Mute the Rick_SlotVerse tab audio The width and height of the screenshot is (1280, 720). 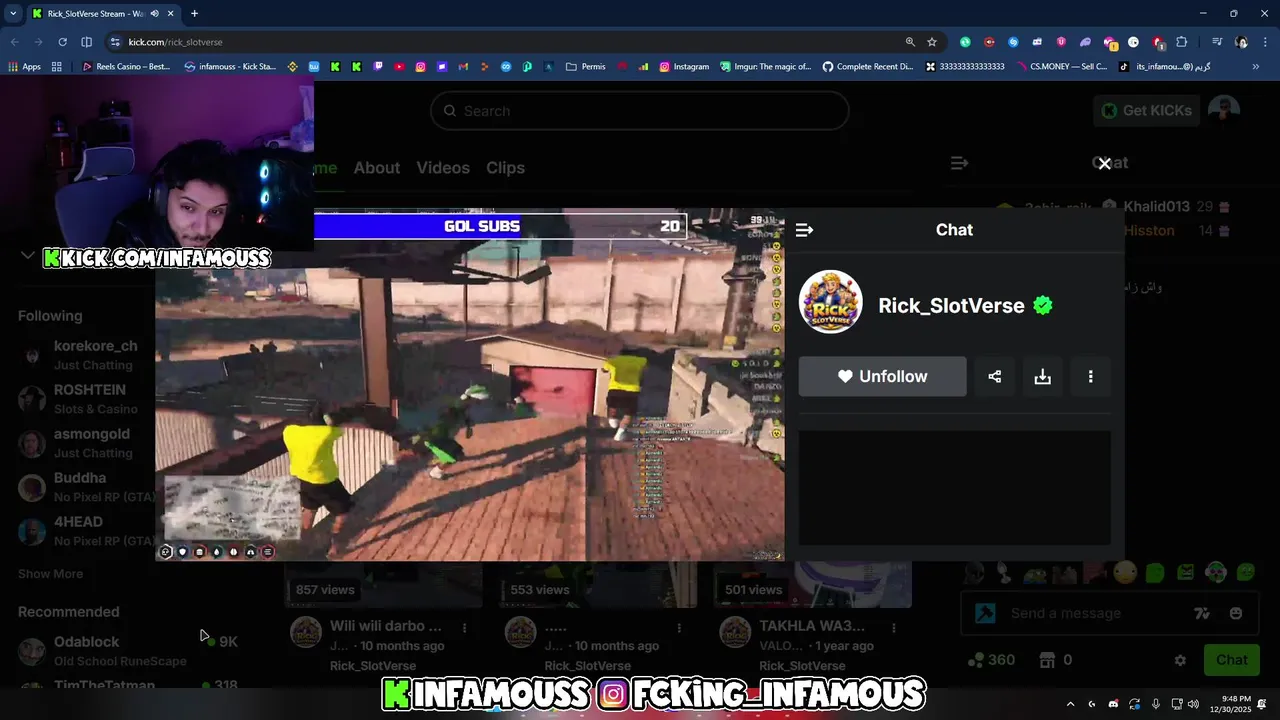pos(153,14)
